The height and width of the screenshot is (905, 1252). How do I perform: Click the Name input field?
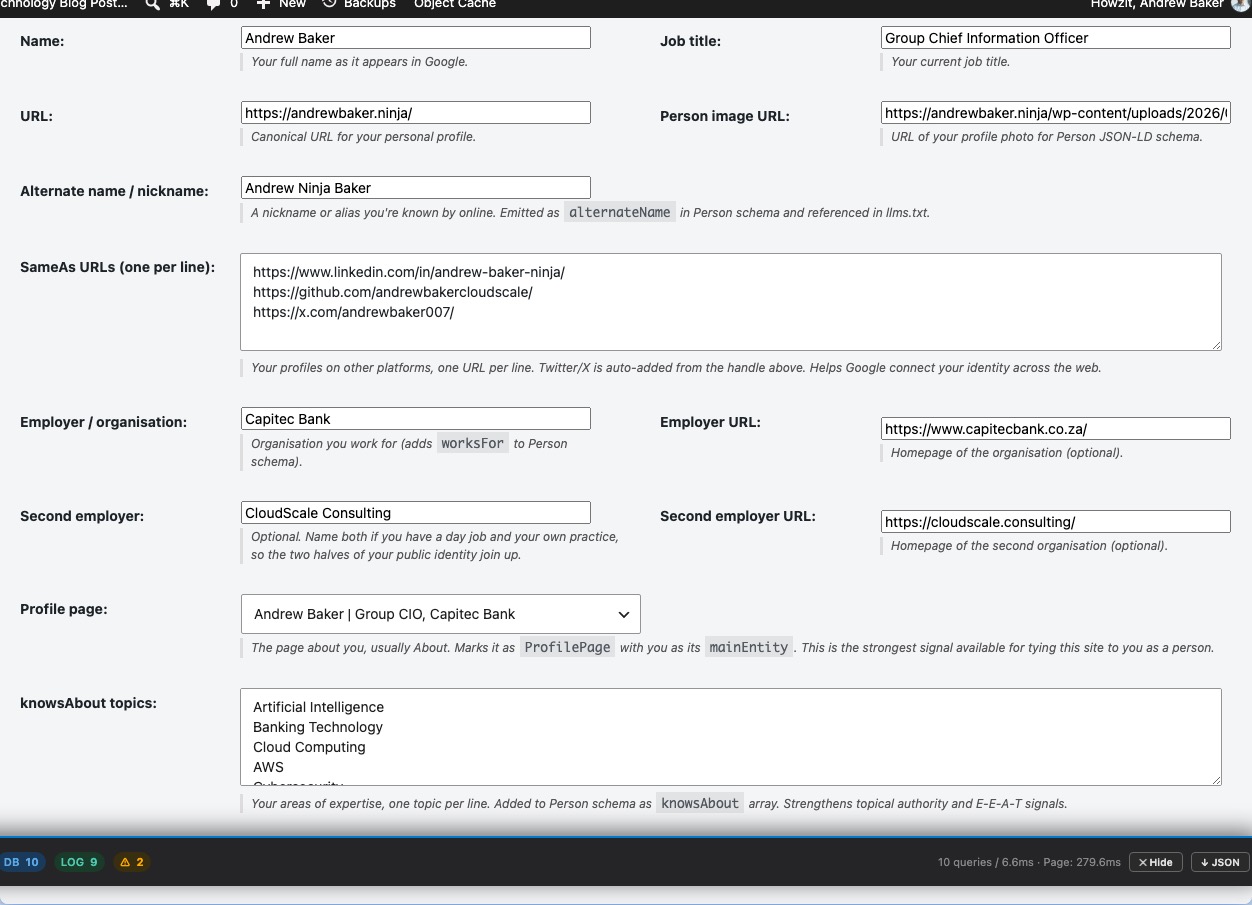tap(416, 38)
